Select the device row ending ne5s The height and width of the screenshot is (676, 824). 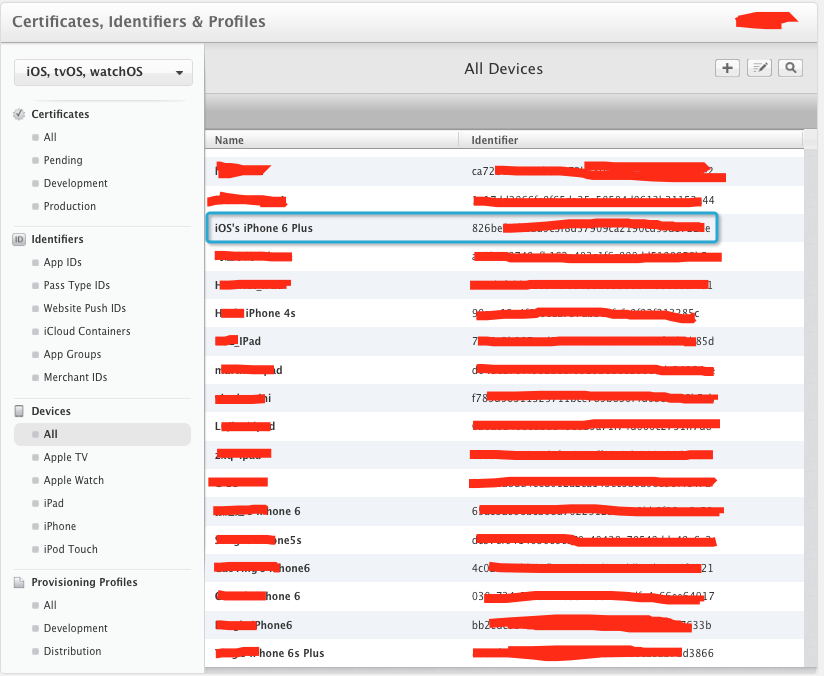tap(504, 540)
